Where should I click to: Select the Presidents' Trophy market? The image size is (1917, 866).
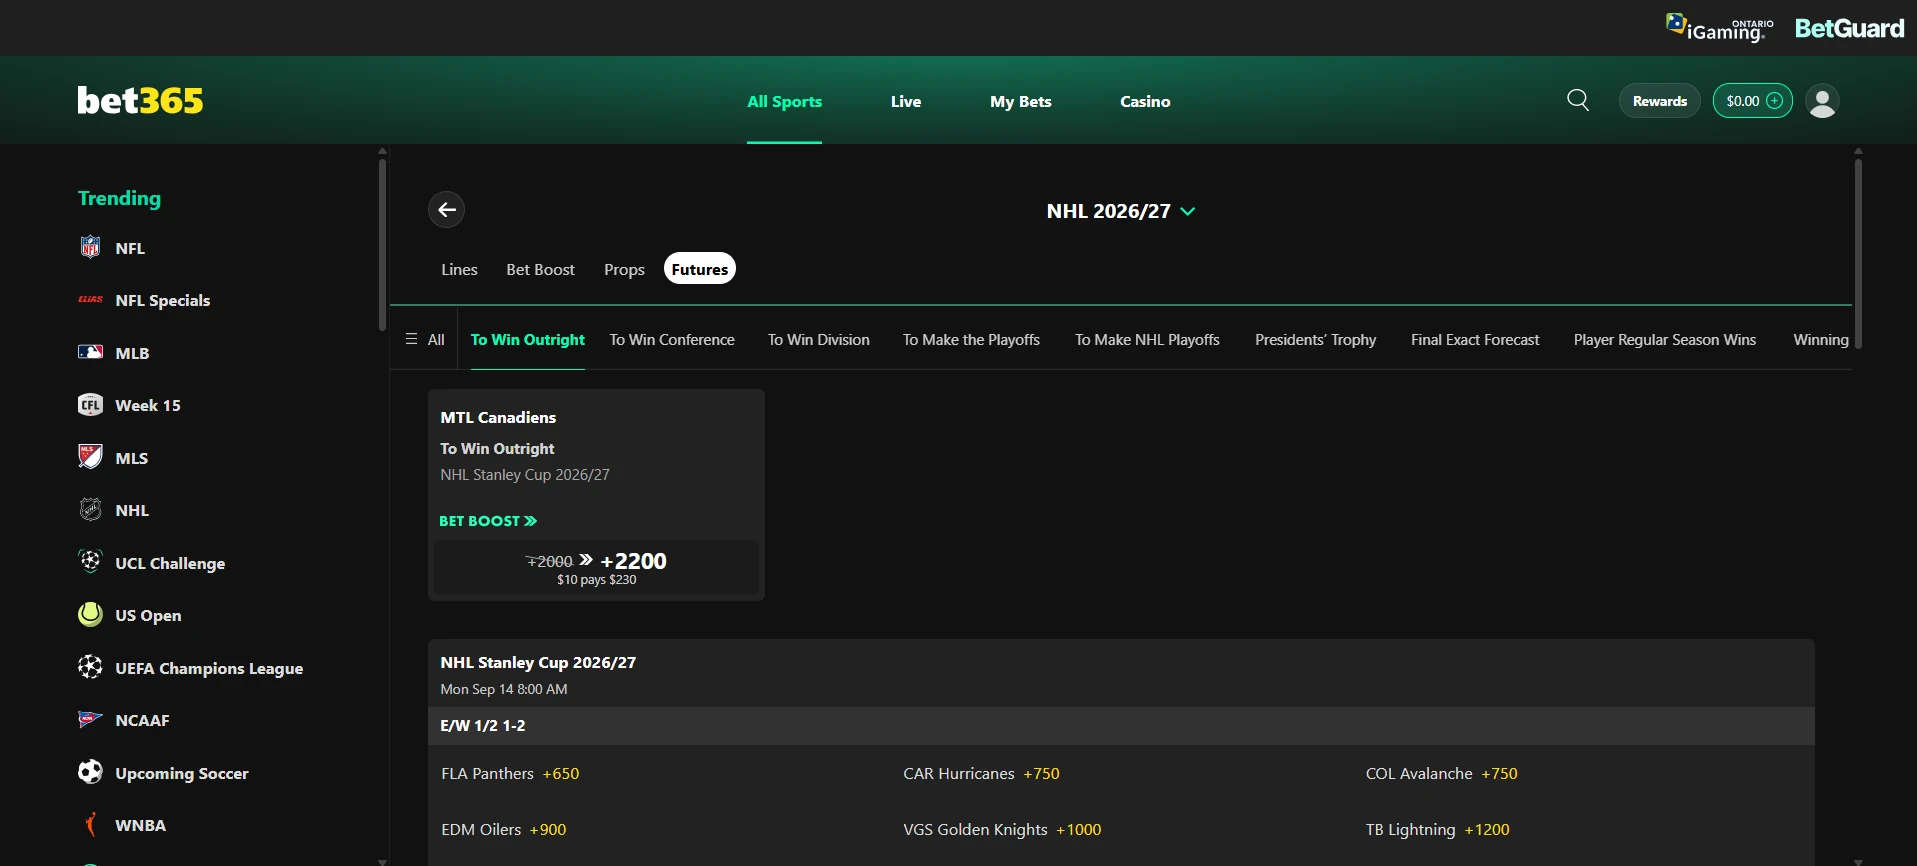point(1315,339)
